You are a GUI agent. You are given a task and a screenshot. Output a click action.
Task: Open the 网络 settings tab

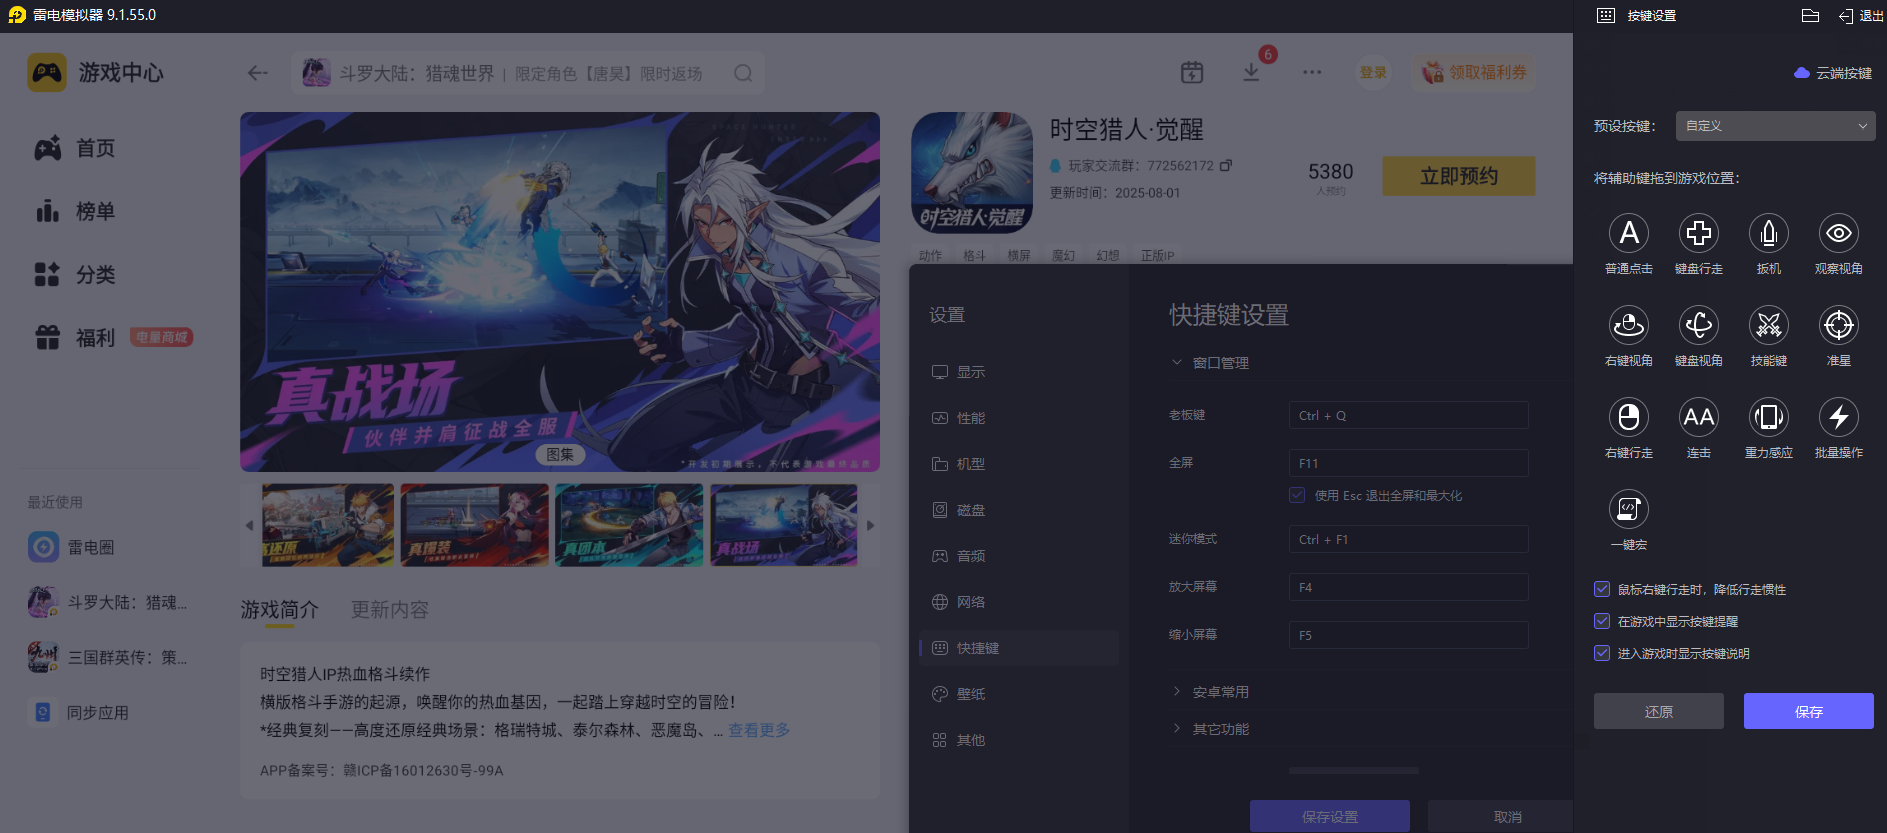tap(1019, 602)
